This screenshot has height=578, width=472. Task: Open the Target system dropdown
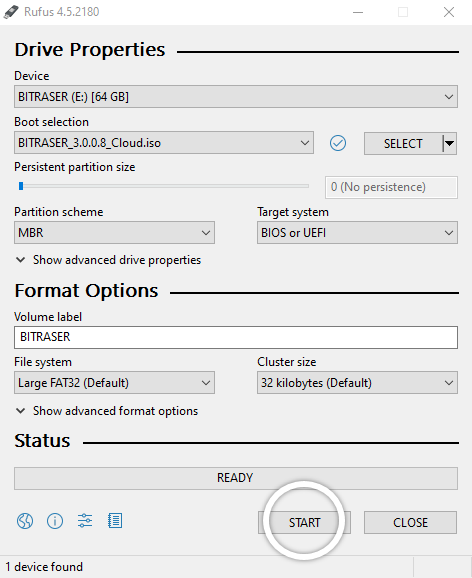click(357, 233)
